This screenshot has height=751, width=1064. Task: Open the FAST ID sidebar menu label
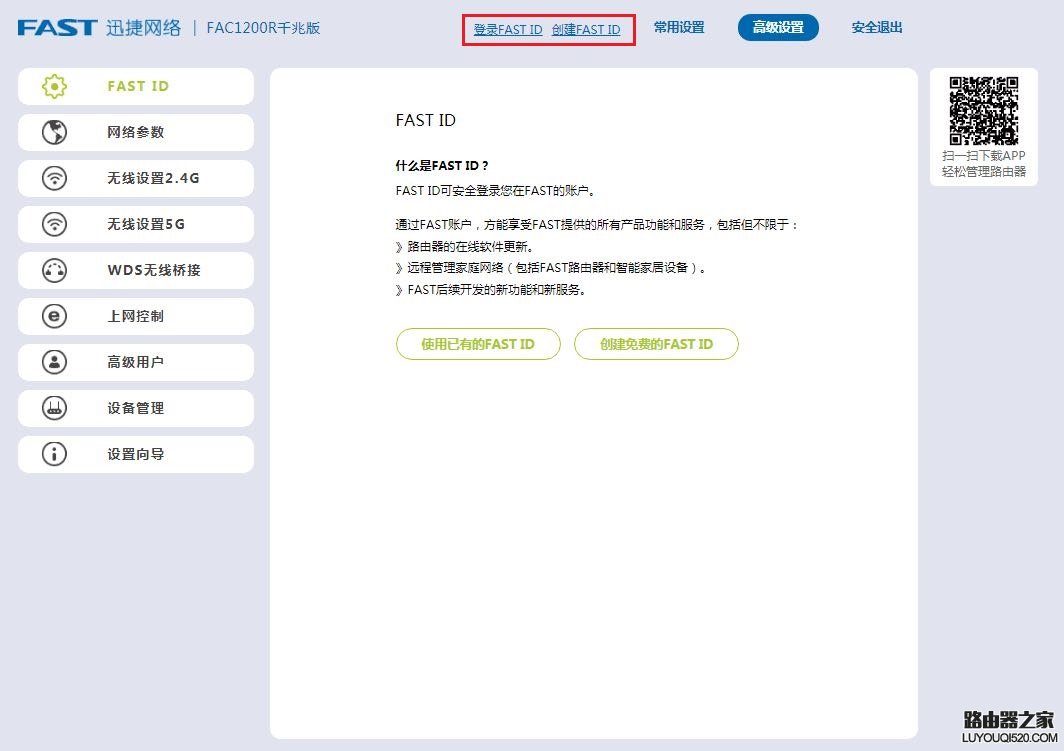[x=138, y=86]
